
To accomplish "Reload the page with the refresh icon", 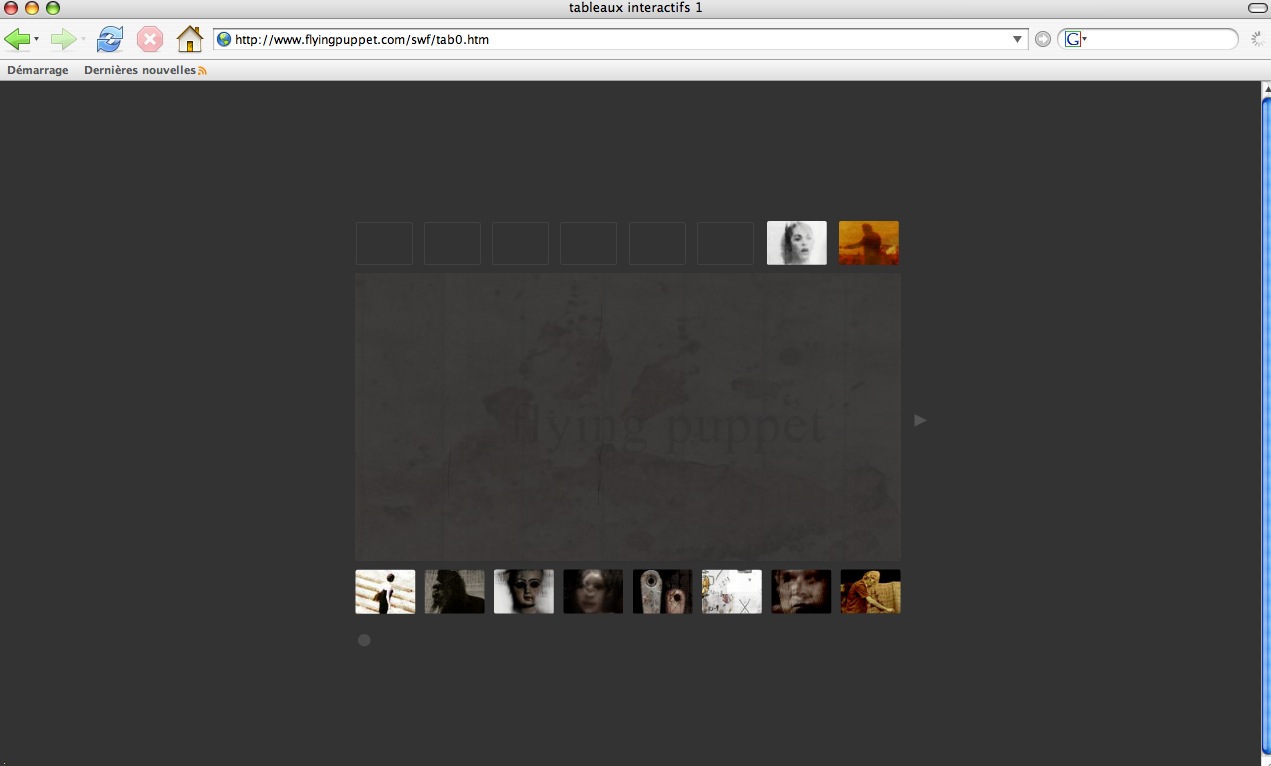I will coord(109,39).
